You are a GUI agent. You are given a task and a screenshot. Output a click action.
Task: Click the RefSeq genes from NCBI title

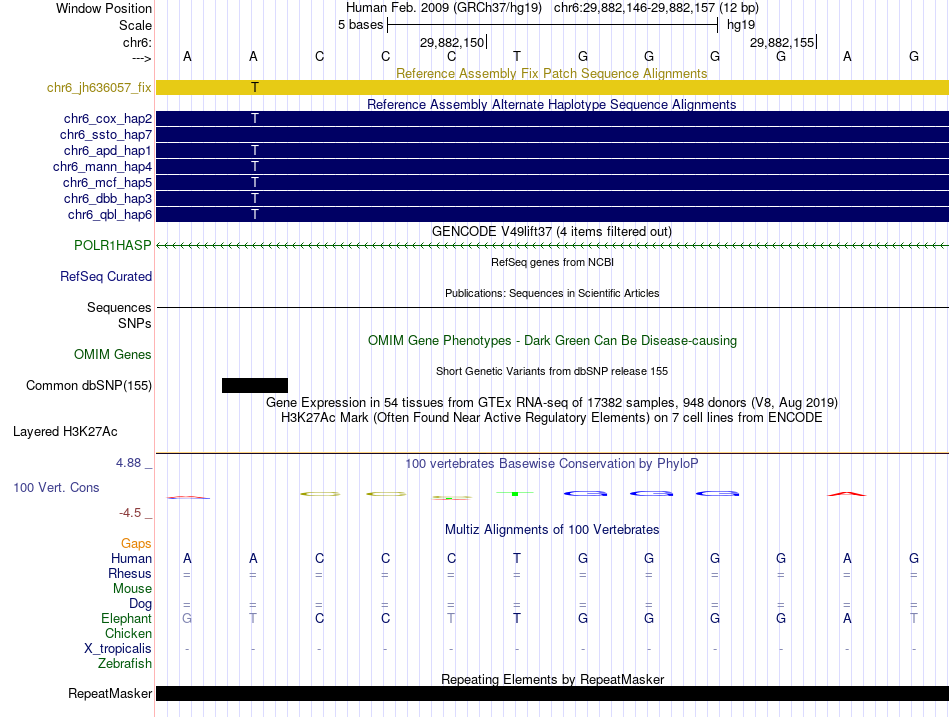tap(552, 262)
